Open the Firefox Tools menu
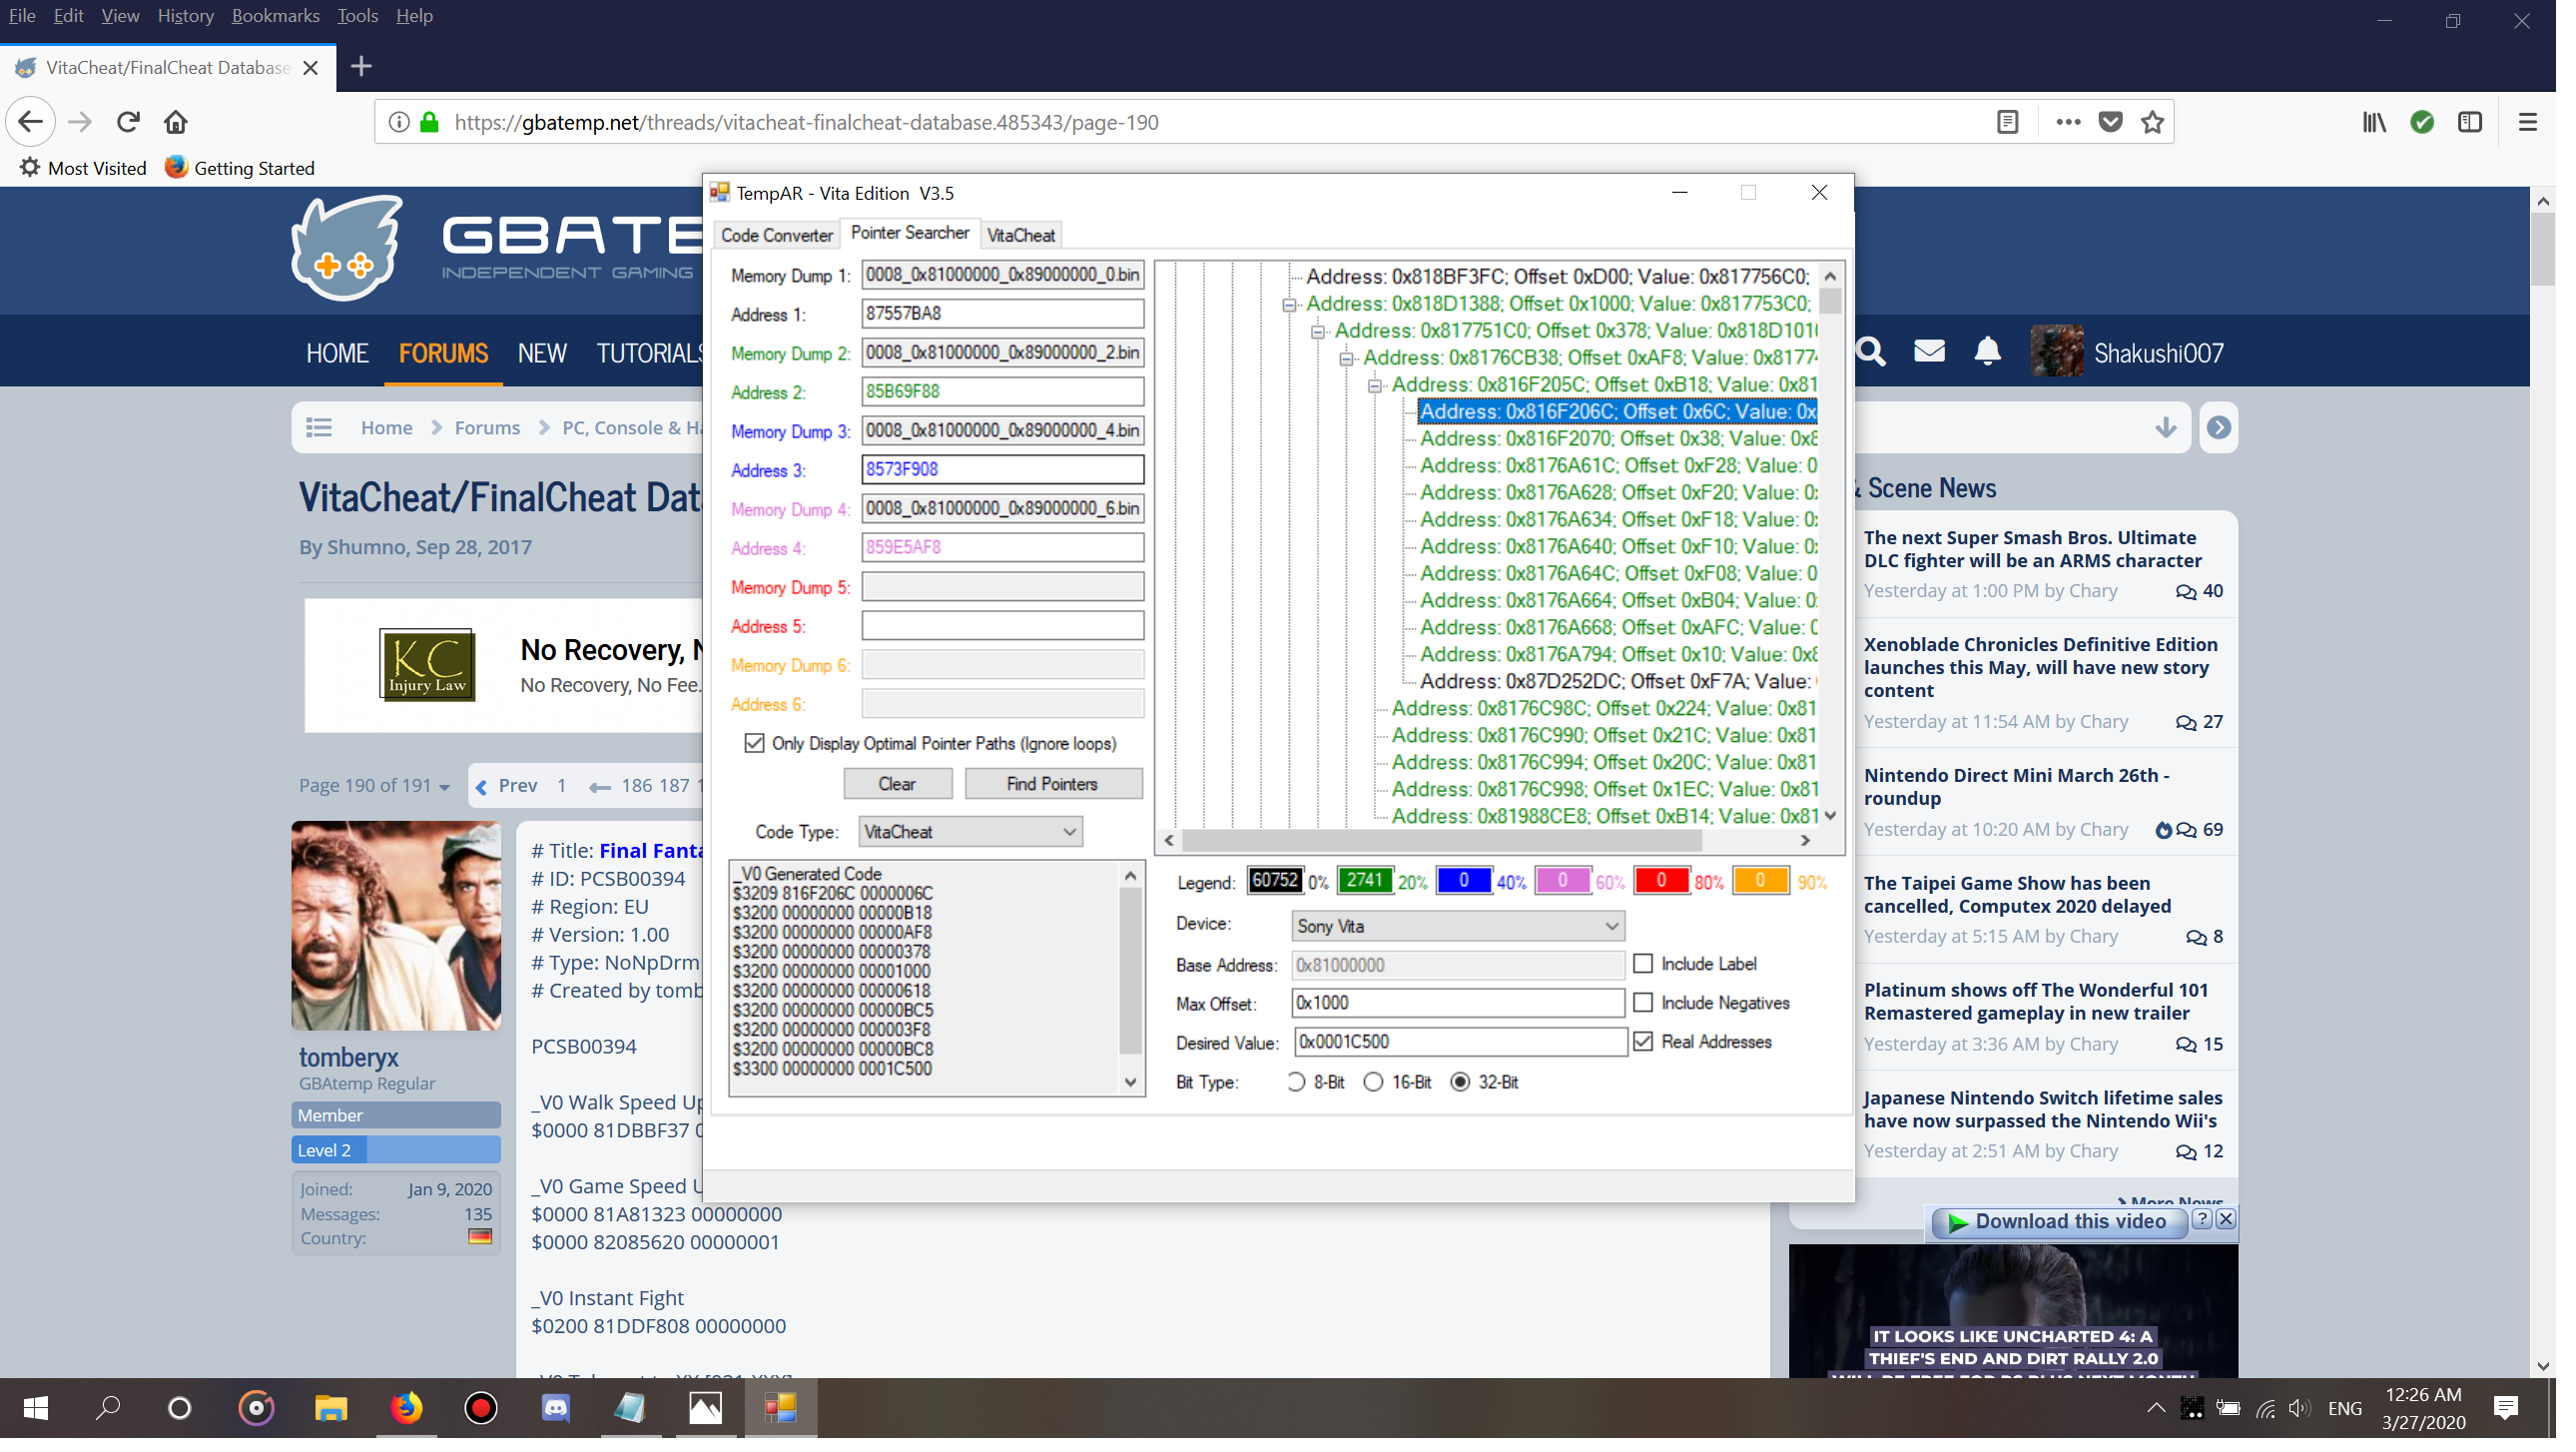Screen dimensions: 2576x1452 [357, 16]
